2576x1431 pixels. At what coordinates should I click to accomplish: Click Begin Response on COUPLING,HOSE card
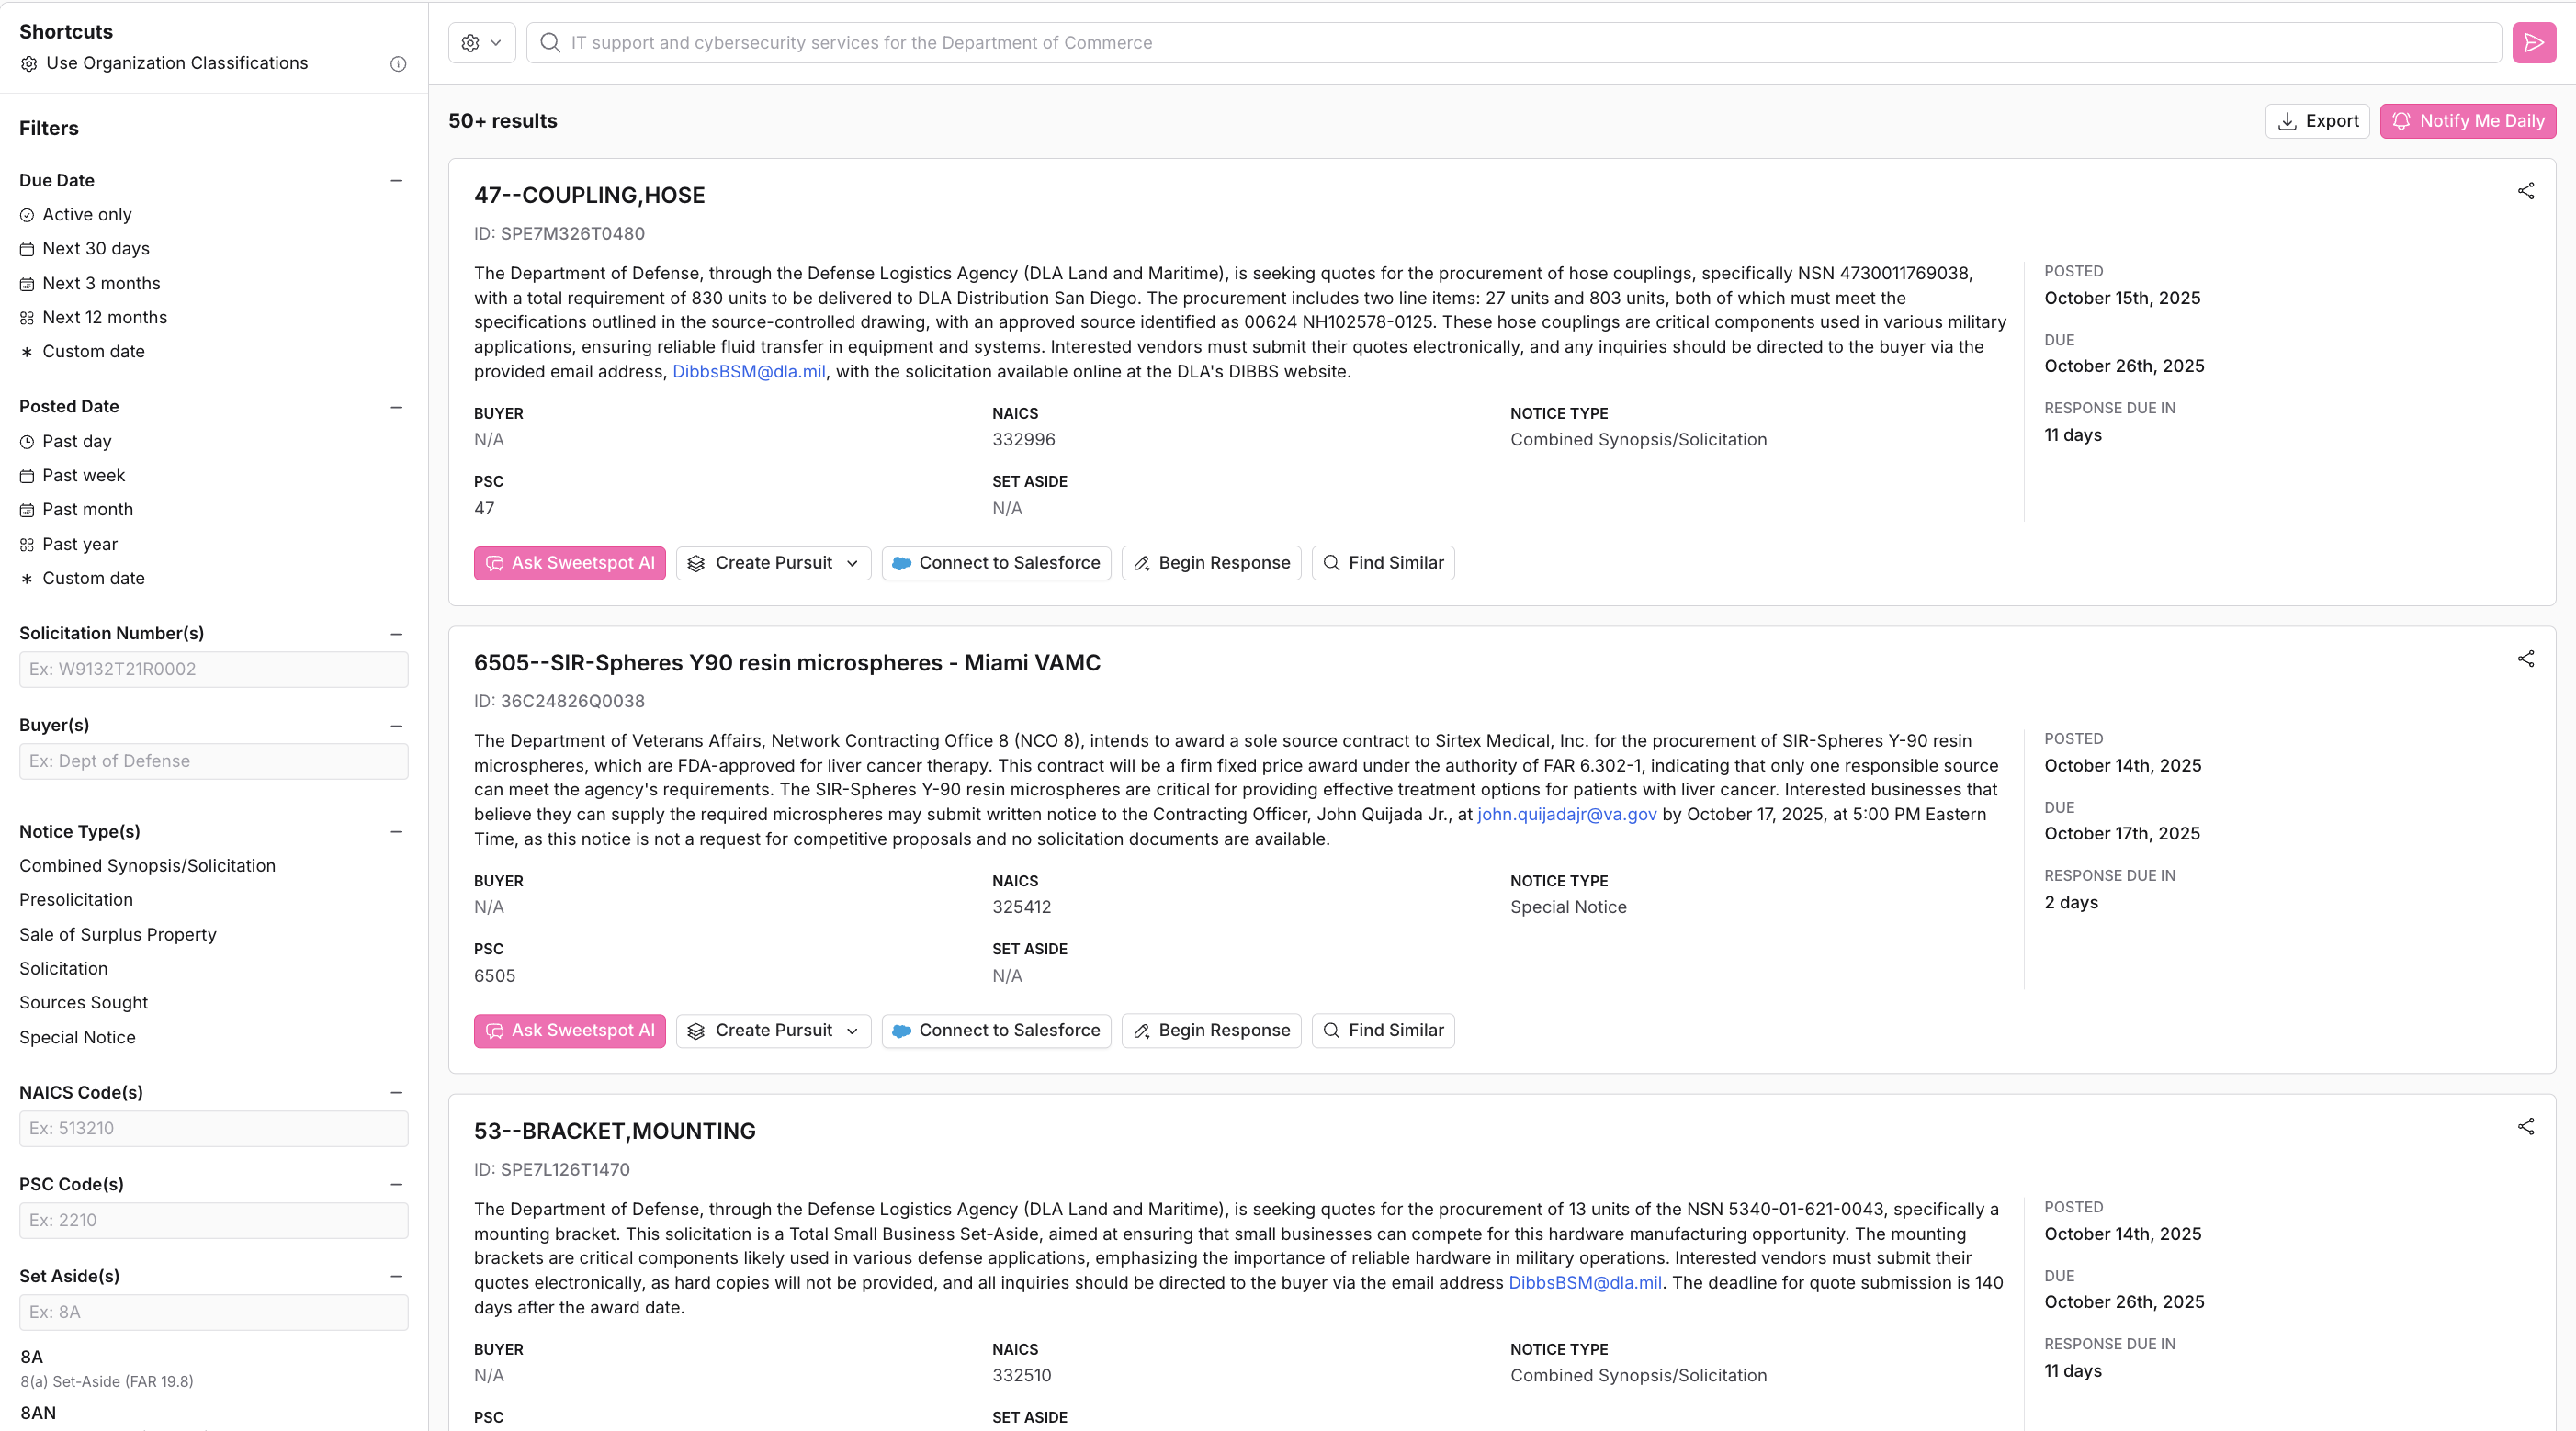pyautogui.click(x=1210, y=563)
